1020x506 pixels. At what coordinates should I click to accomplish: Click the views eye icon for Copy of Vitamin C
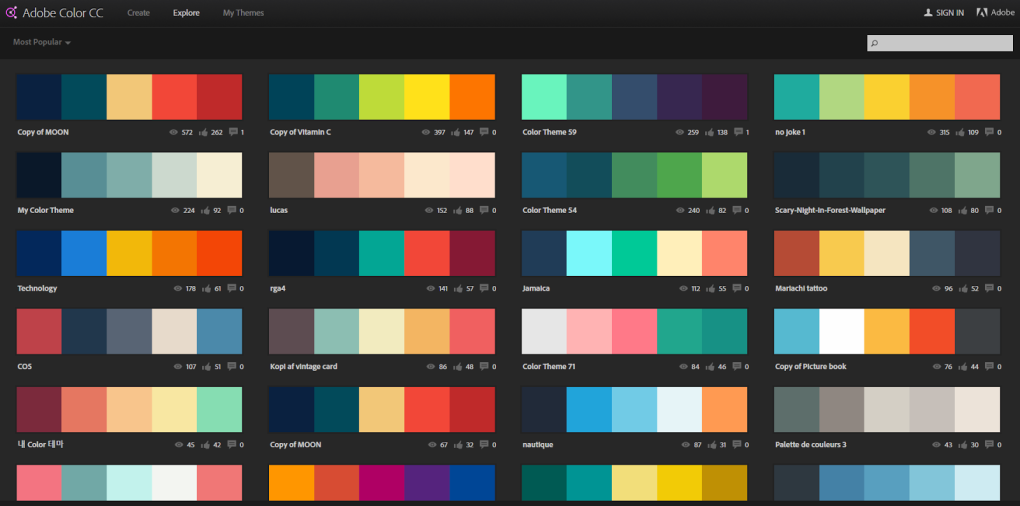tap(426, 132)
